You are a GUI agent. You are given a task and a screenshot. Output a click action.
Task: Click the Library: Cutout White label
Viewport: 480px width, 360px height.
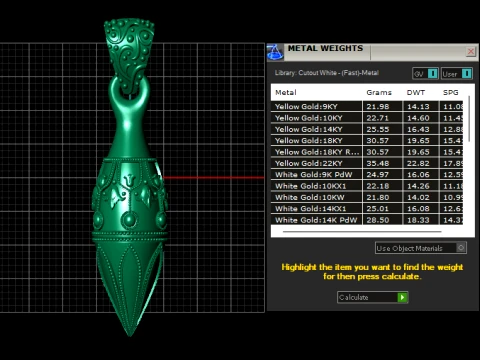click(327, 73)
